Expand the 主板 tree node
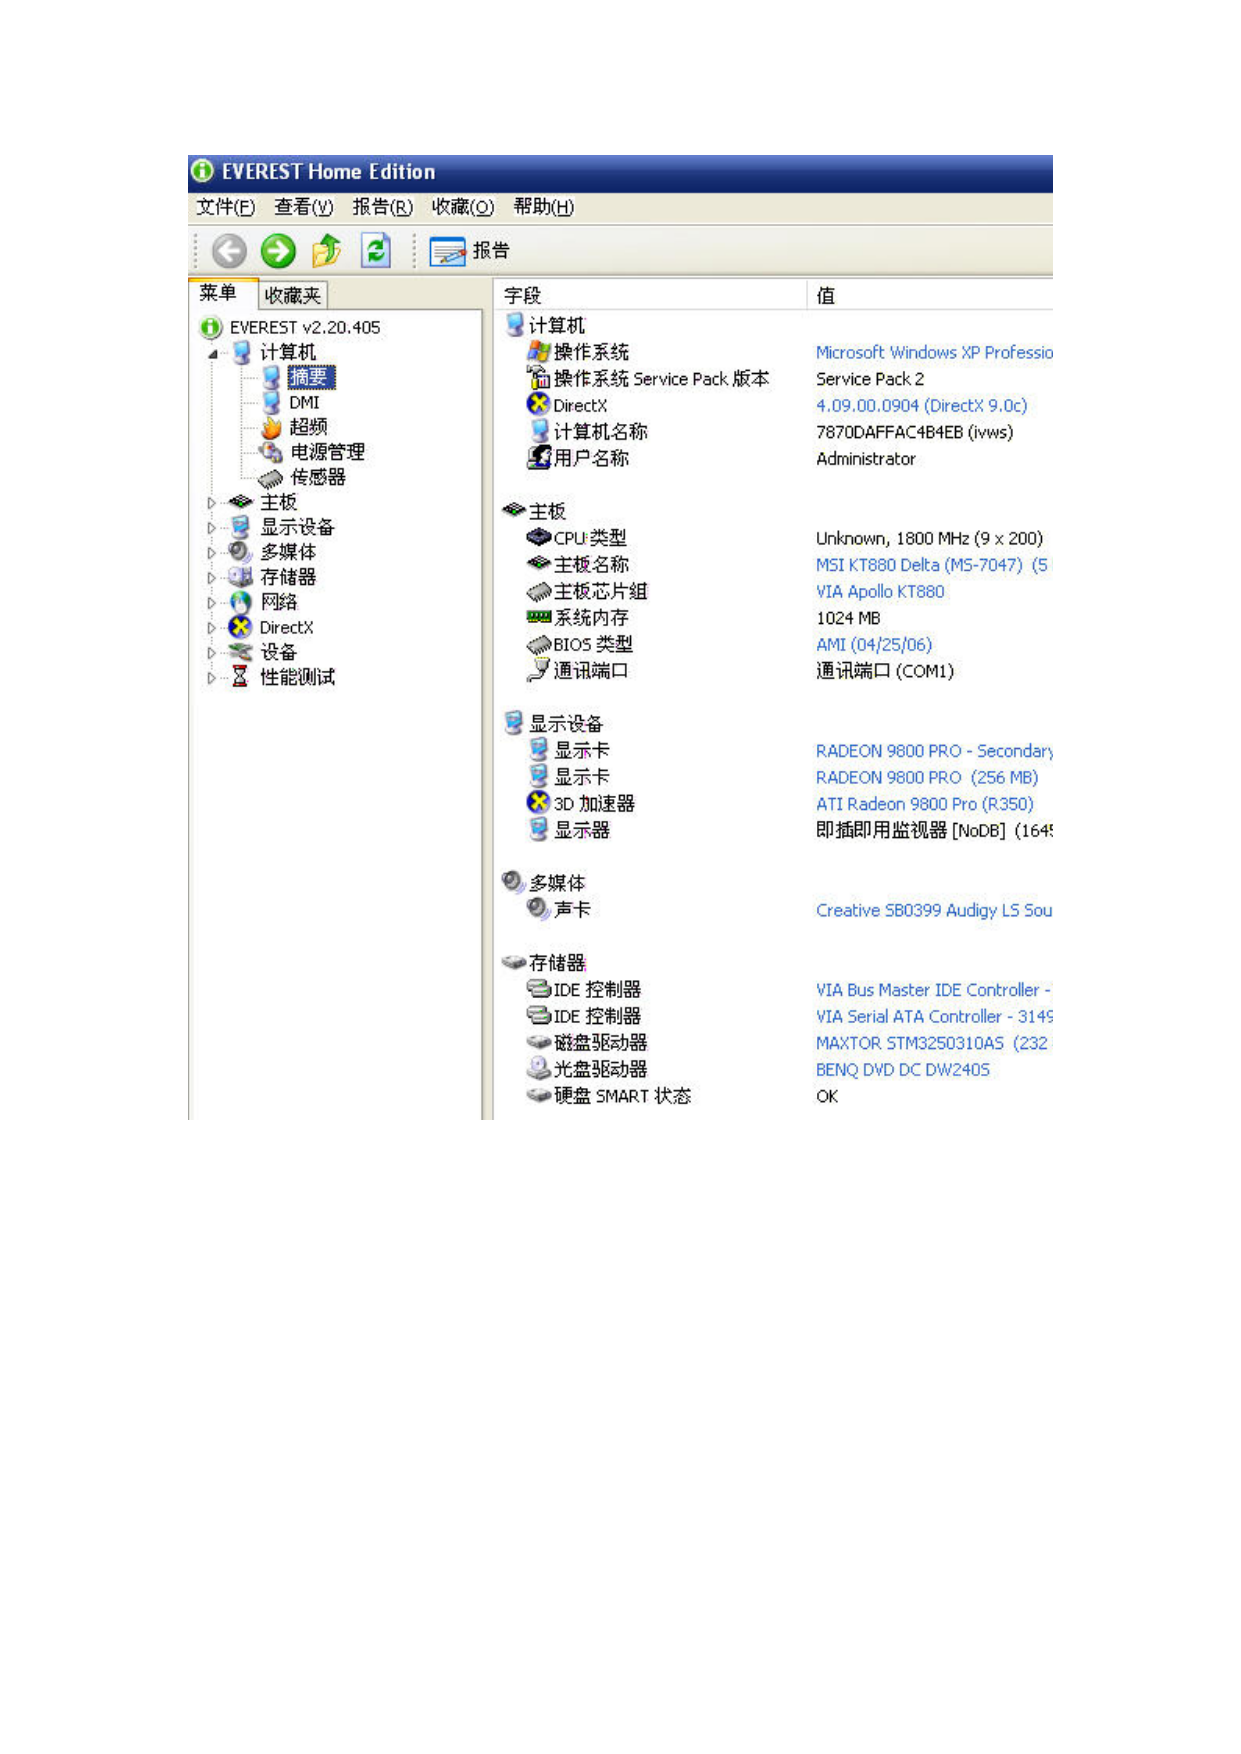This screenshot has width=1241, height=1754. tap(211, 503)
